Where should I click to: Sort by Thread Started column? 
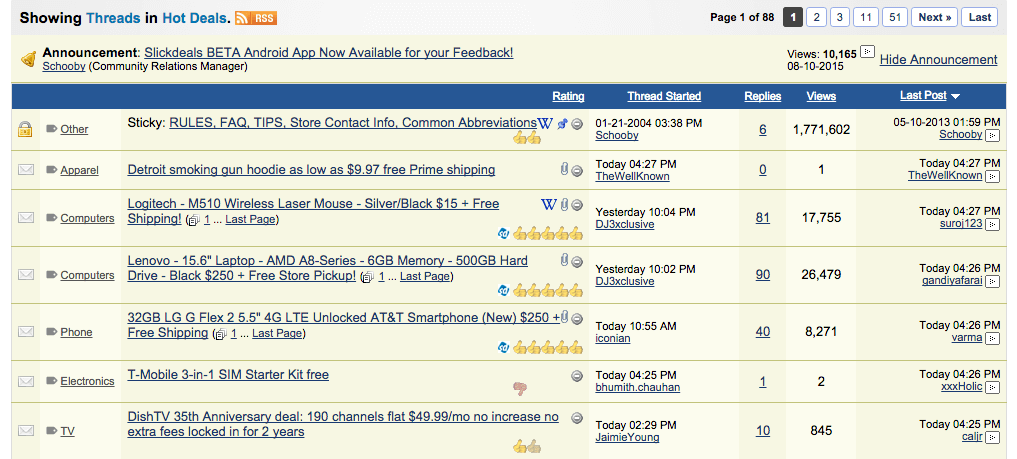[664, 96]
